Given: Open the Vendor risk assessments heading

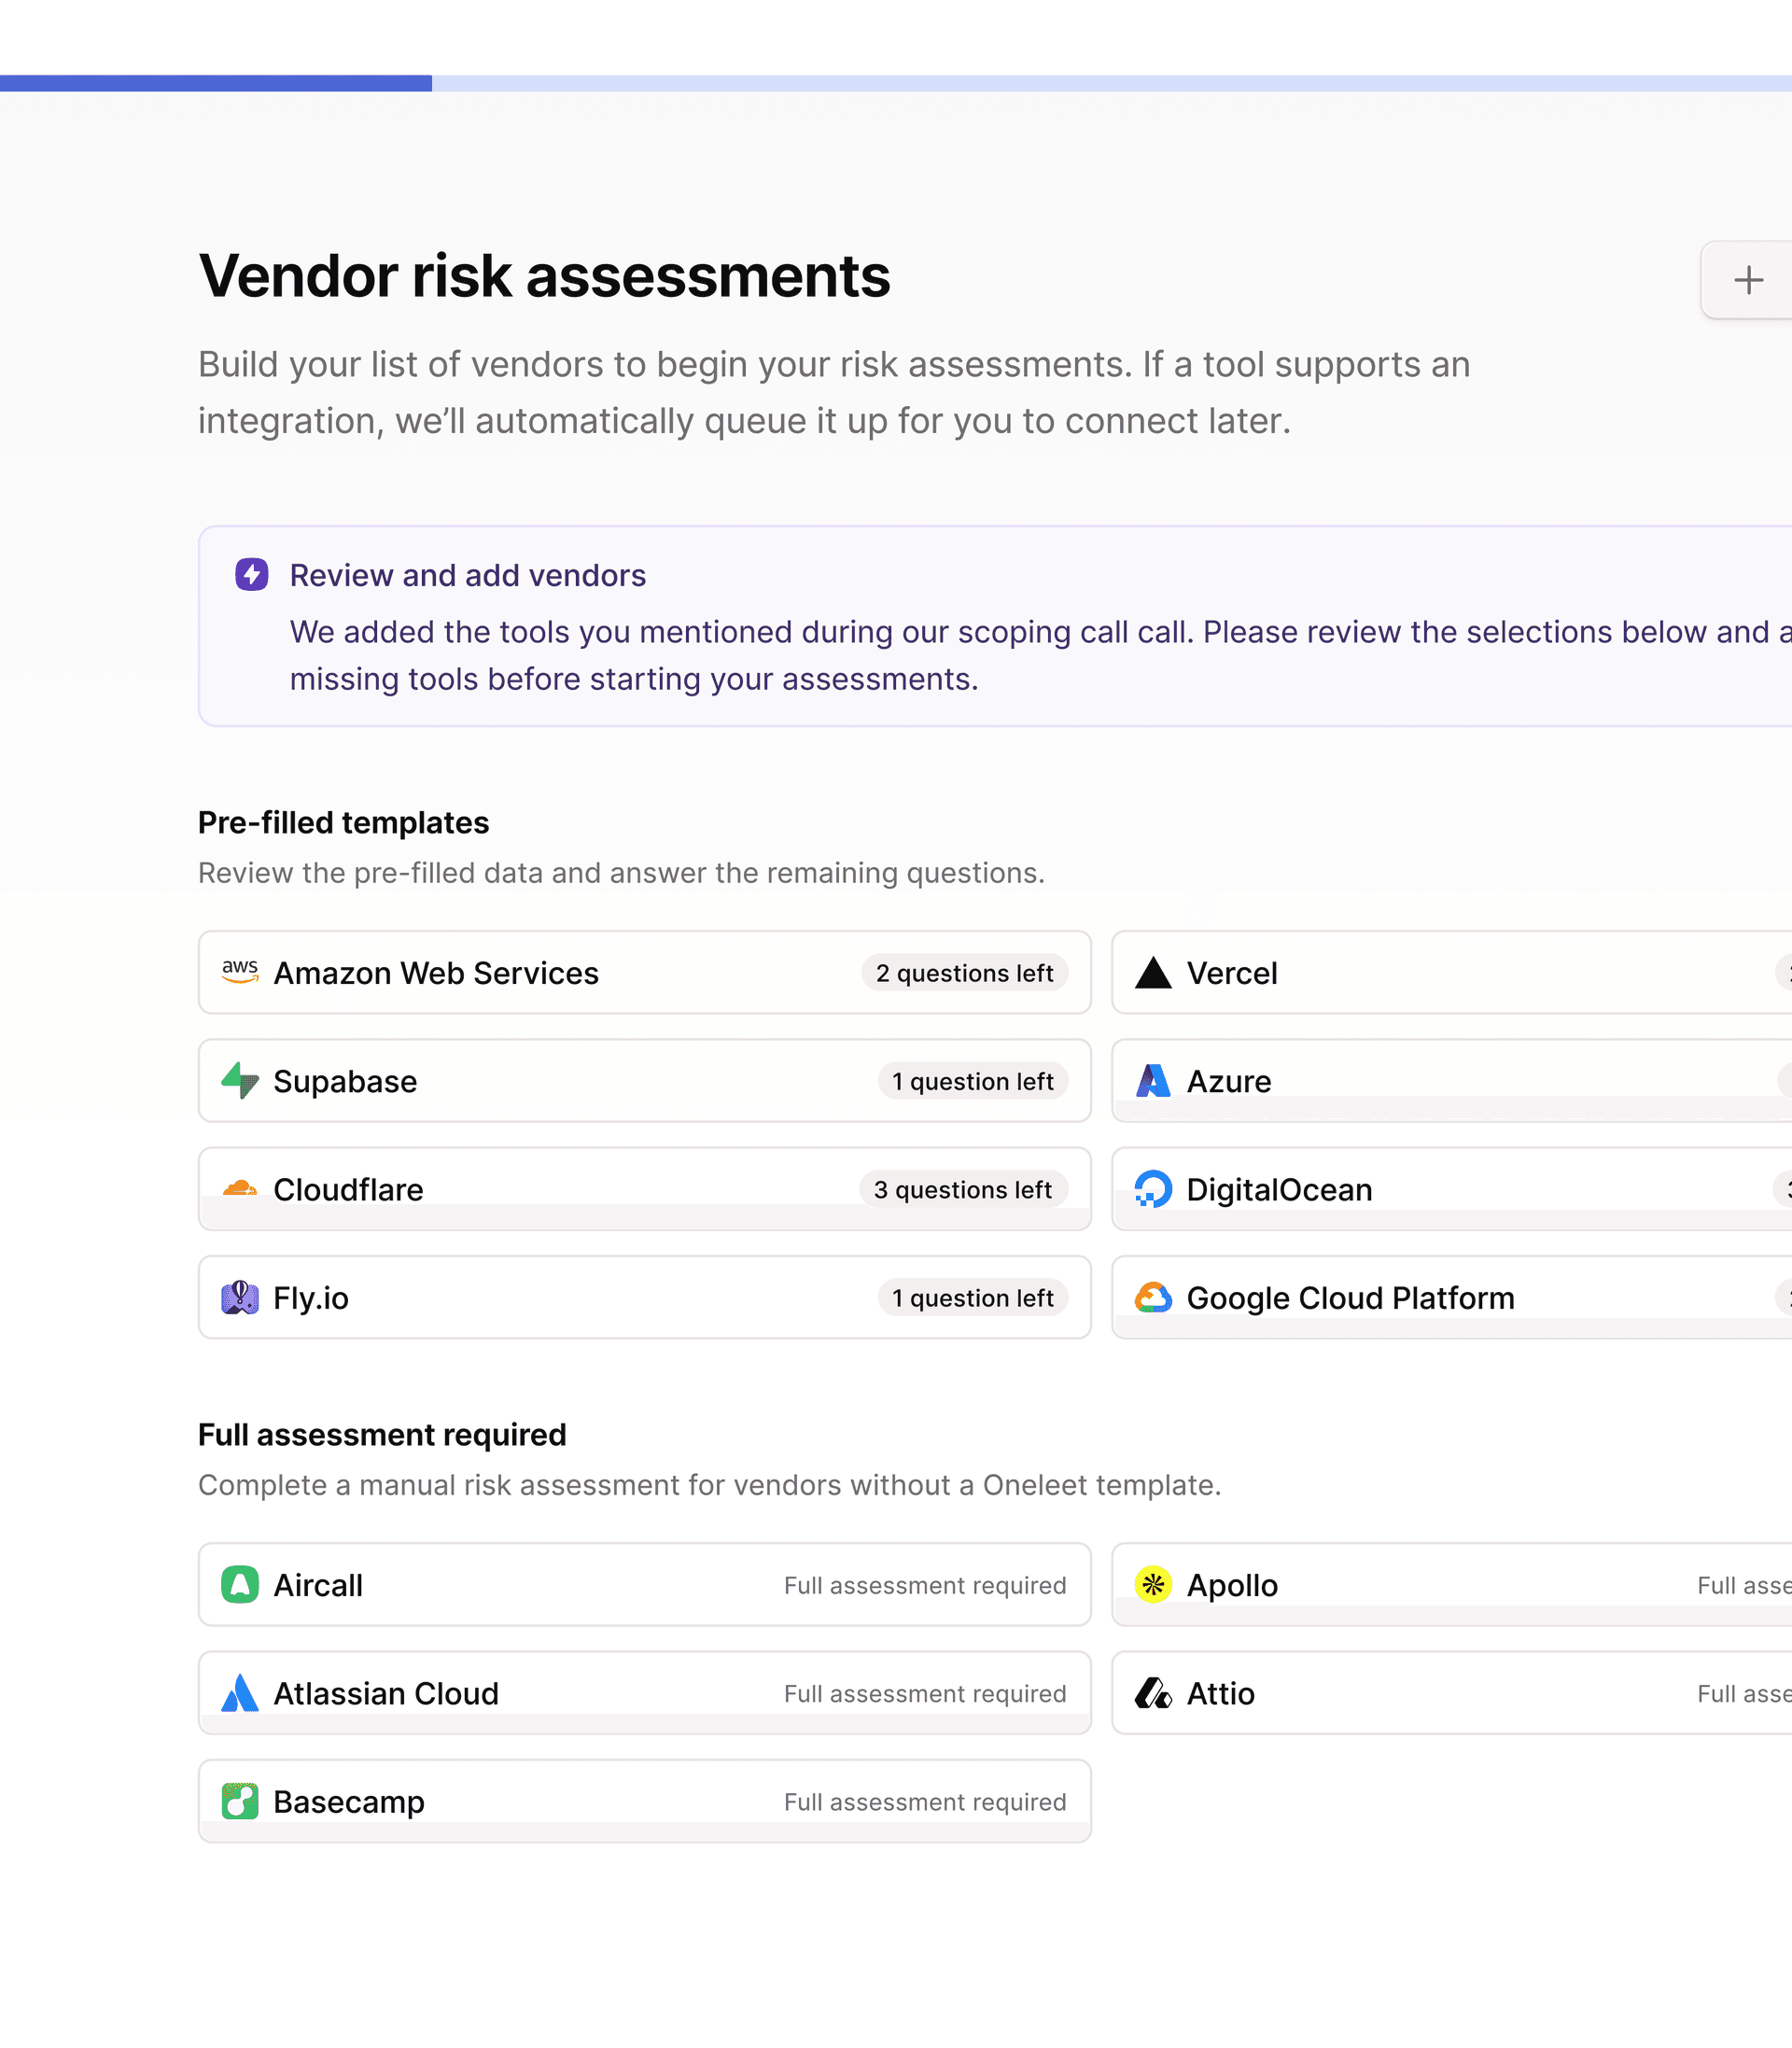Looking at the screenshot, I should 544,277.
